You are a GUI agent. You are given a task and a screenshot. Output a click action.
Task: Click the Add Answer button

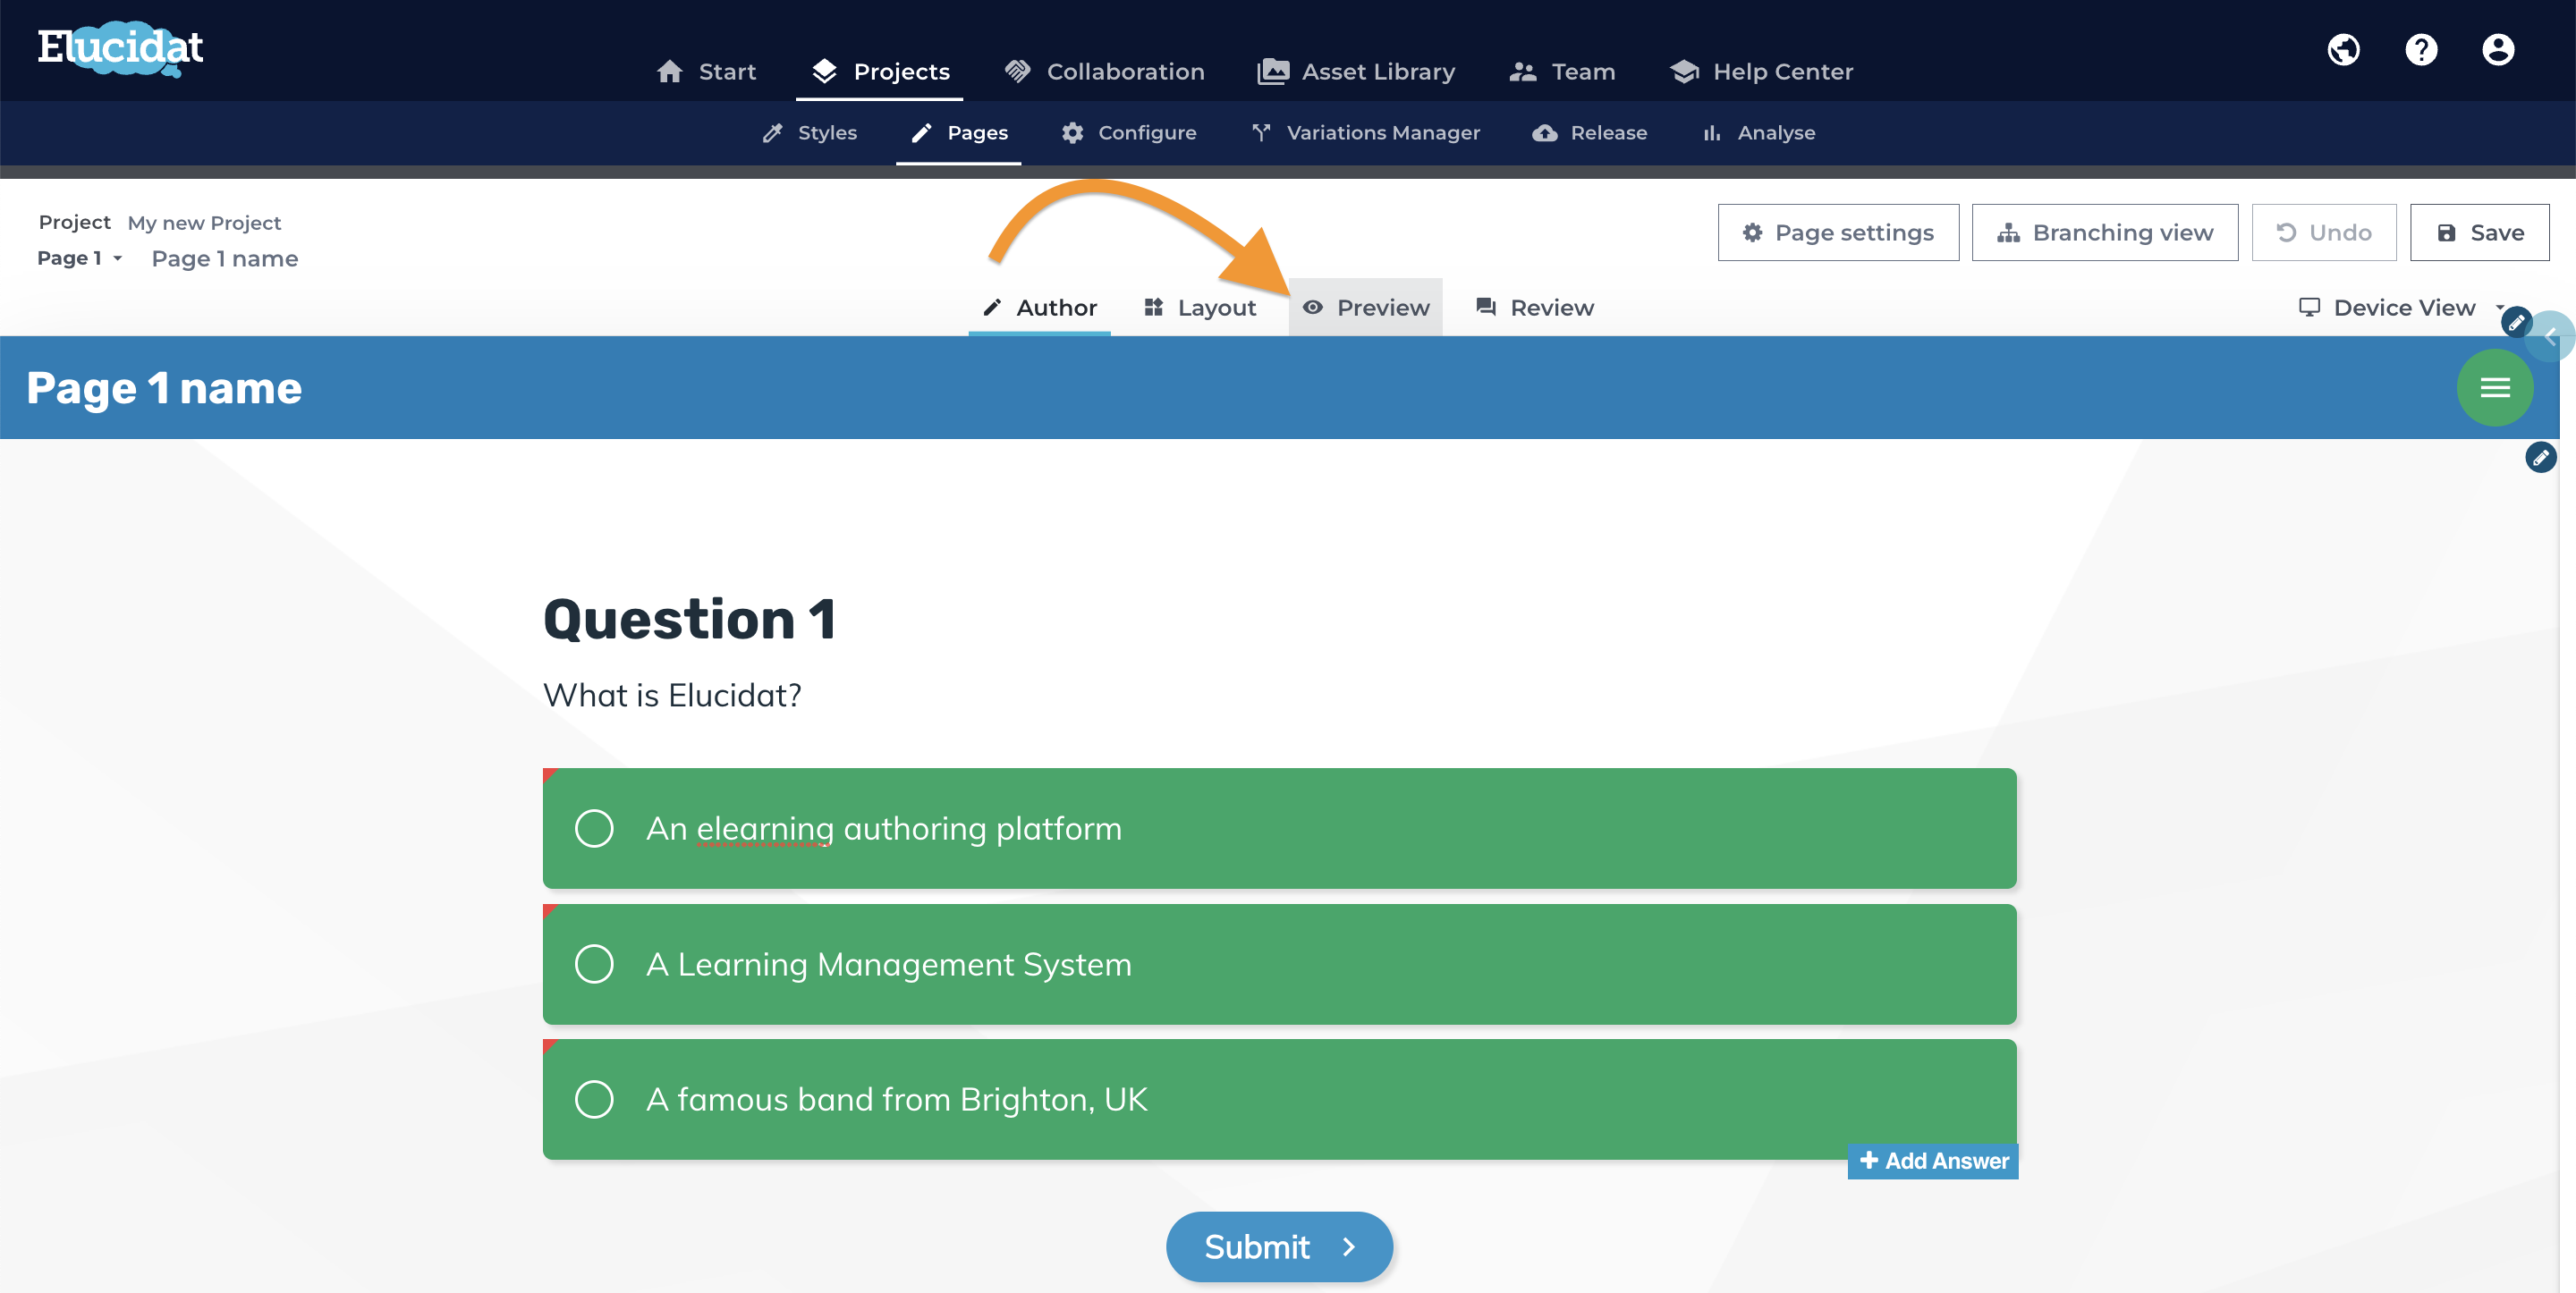(1932, 1161)
